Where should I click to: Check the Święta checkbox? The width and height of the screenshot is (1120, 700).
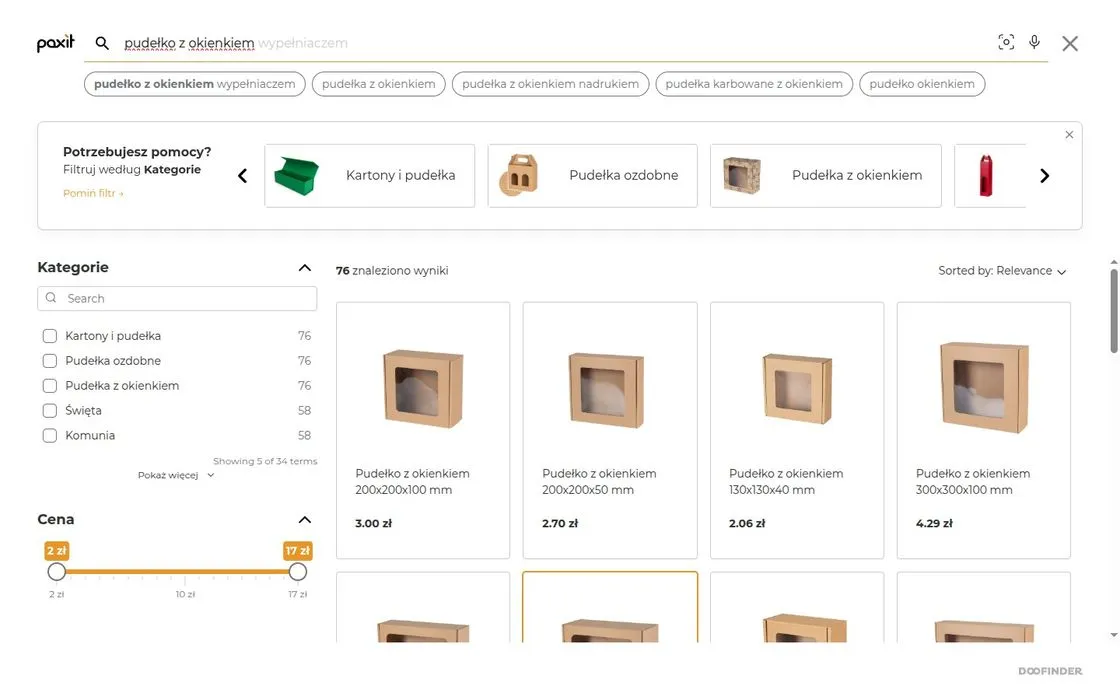(x=49, y=411)
